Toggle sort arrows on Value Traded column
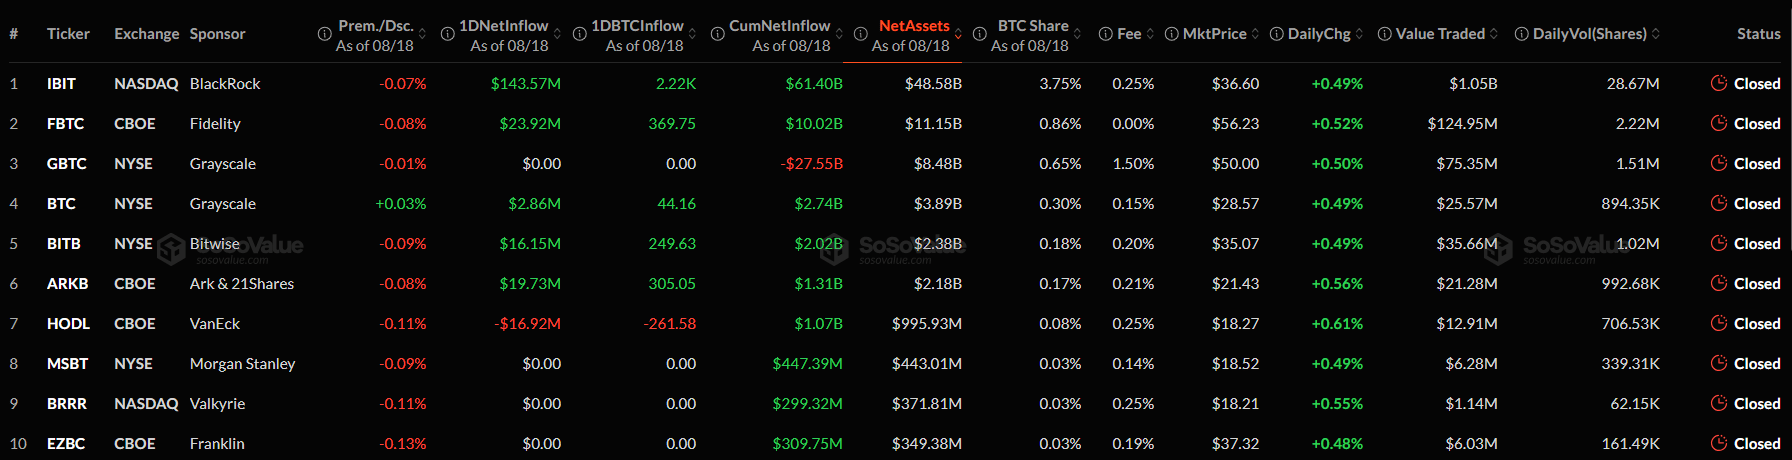The width and height of the screenshot is (1792, 460). coord(1494,34)
